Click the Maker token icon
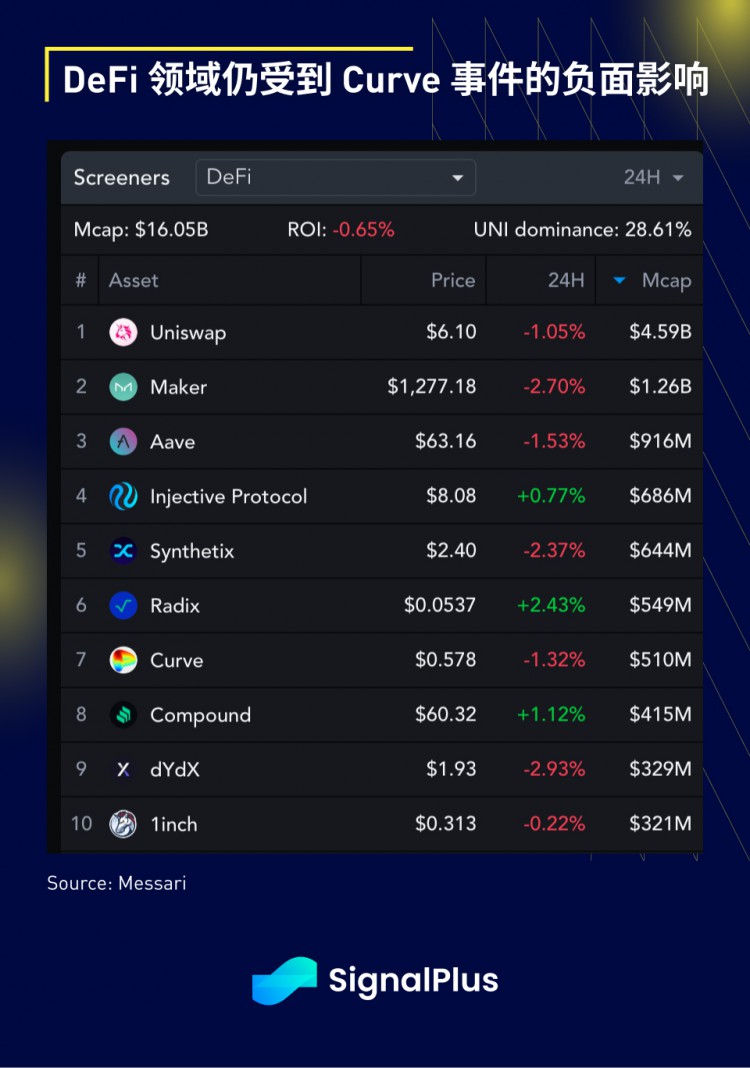This screenshot has height=1068, width=750. point(123,387)
